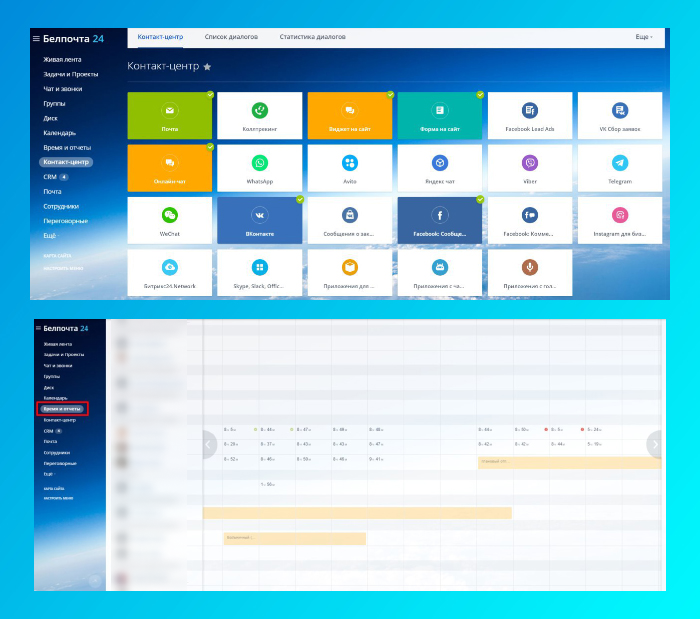
Task: Click right arrow to show next timesheet days
Action: [x=654, y=445]
